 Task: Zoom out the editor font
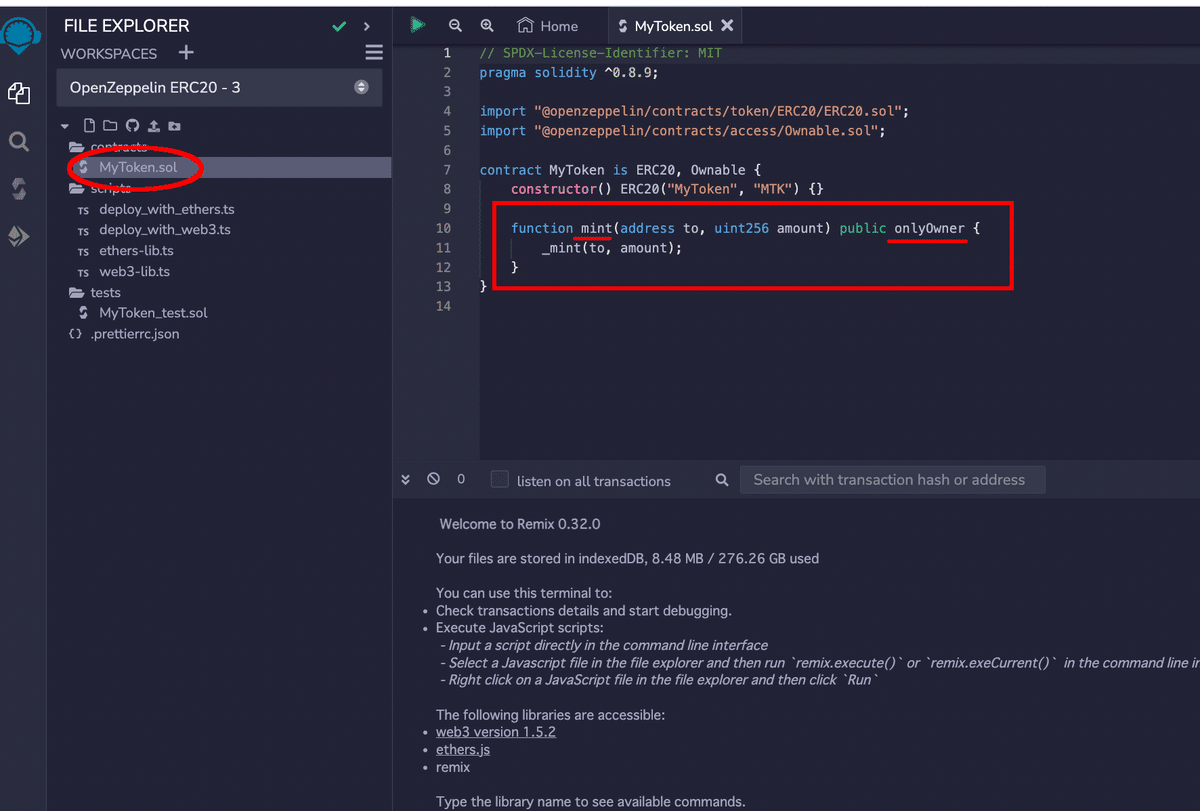tap(456, 26)
